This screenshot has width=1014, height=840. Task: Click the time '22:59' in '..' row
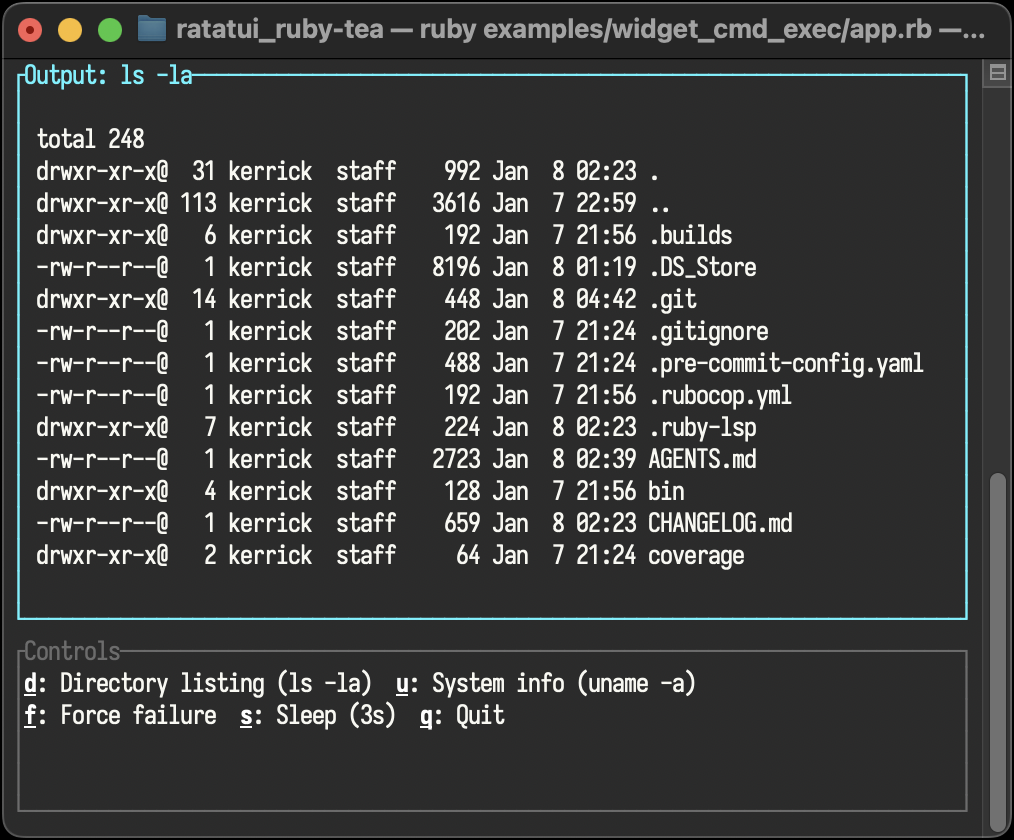pyautogui.click(x=607, y=203)
